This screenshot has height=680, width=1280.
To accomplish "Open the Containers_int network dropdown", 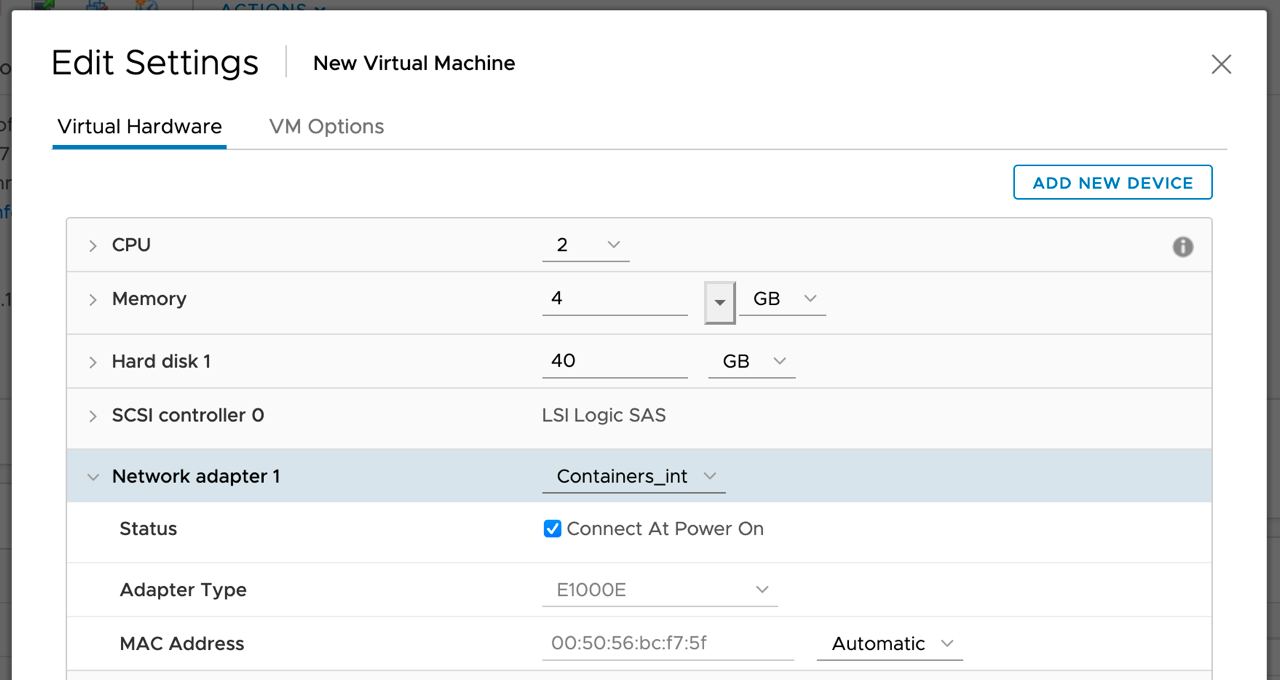I will tap(634, 477).
